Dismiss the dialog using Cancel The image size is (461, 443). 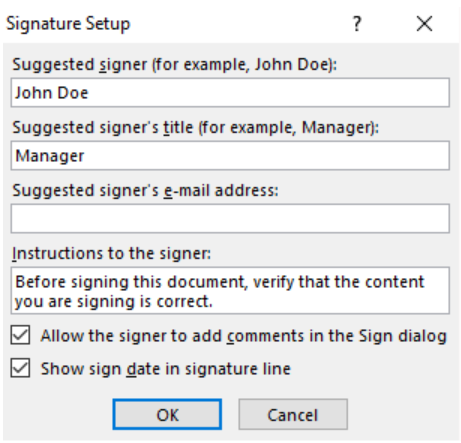293,414
